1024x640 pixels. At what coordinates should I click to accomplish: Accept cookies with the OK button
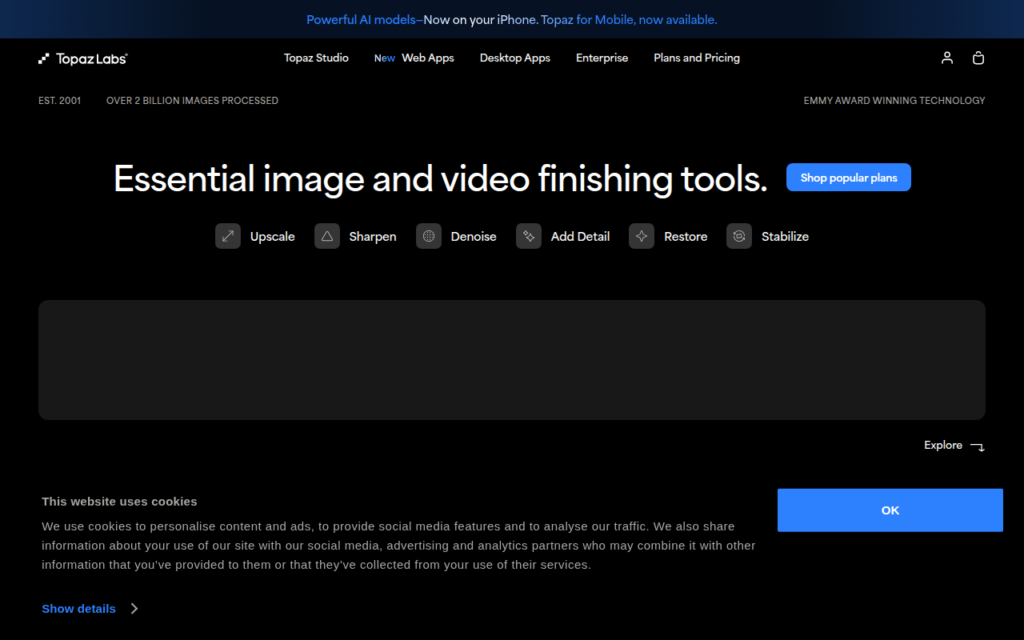[x=890, y=510]
